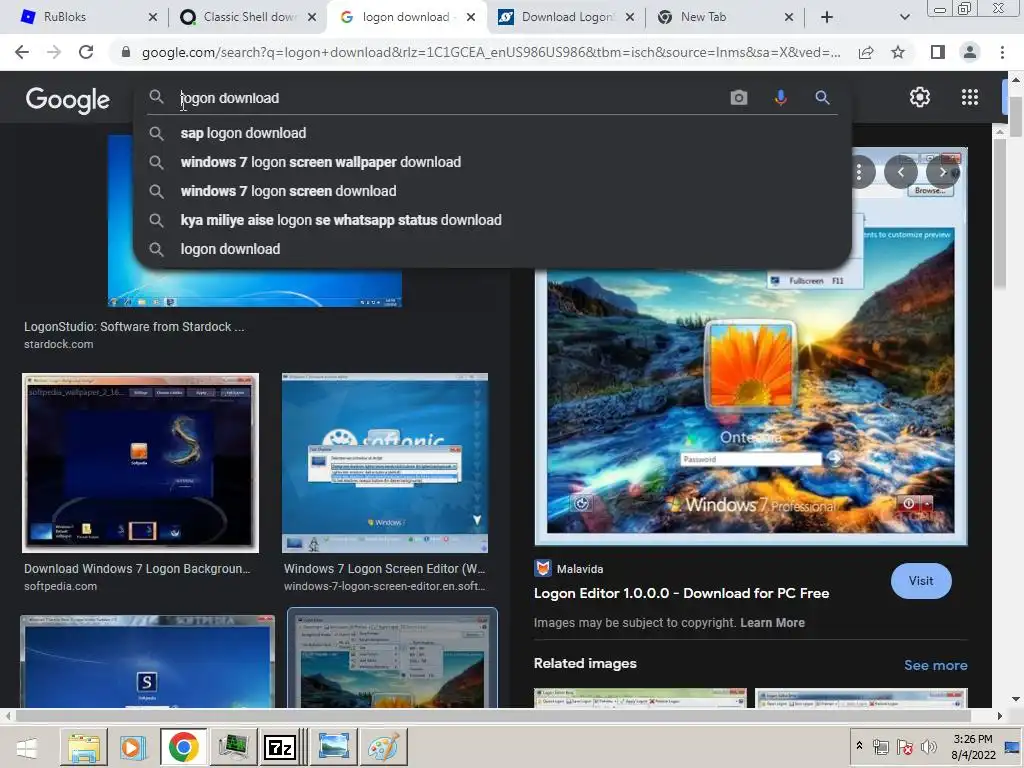The image size is (1024, 768).
Task: Show next image in preview panel
Action: [x=942, y=172]
